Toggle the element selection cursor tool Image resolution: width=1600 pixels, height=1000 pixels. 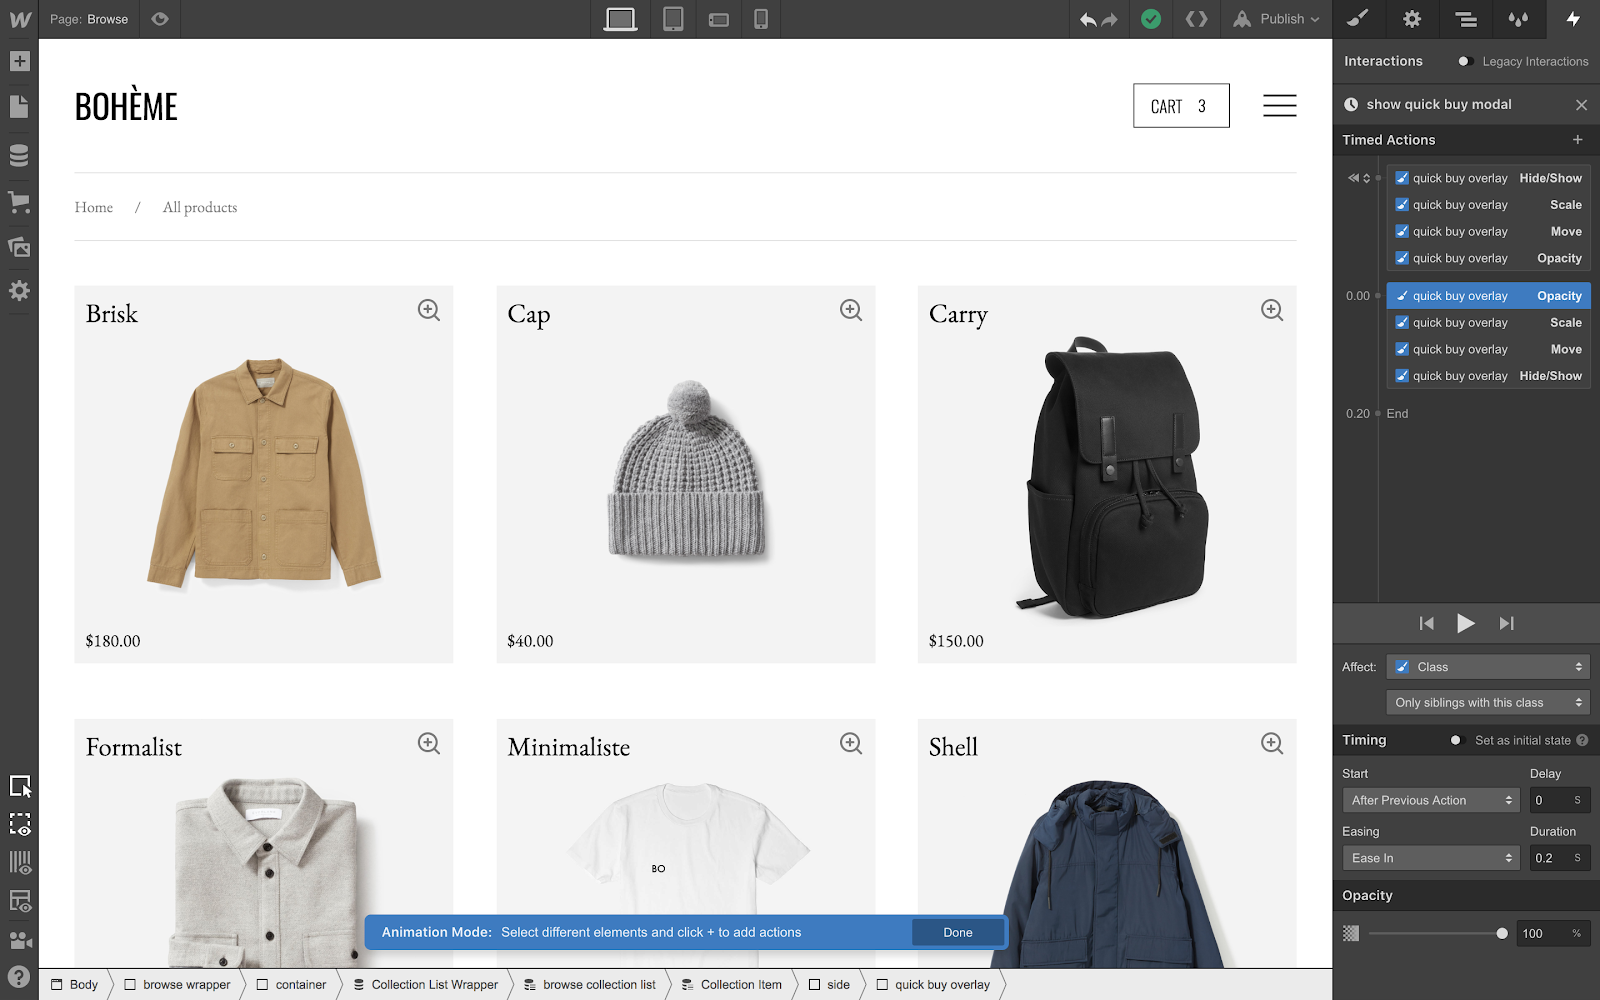(x=20, y=786)
